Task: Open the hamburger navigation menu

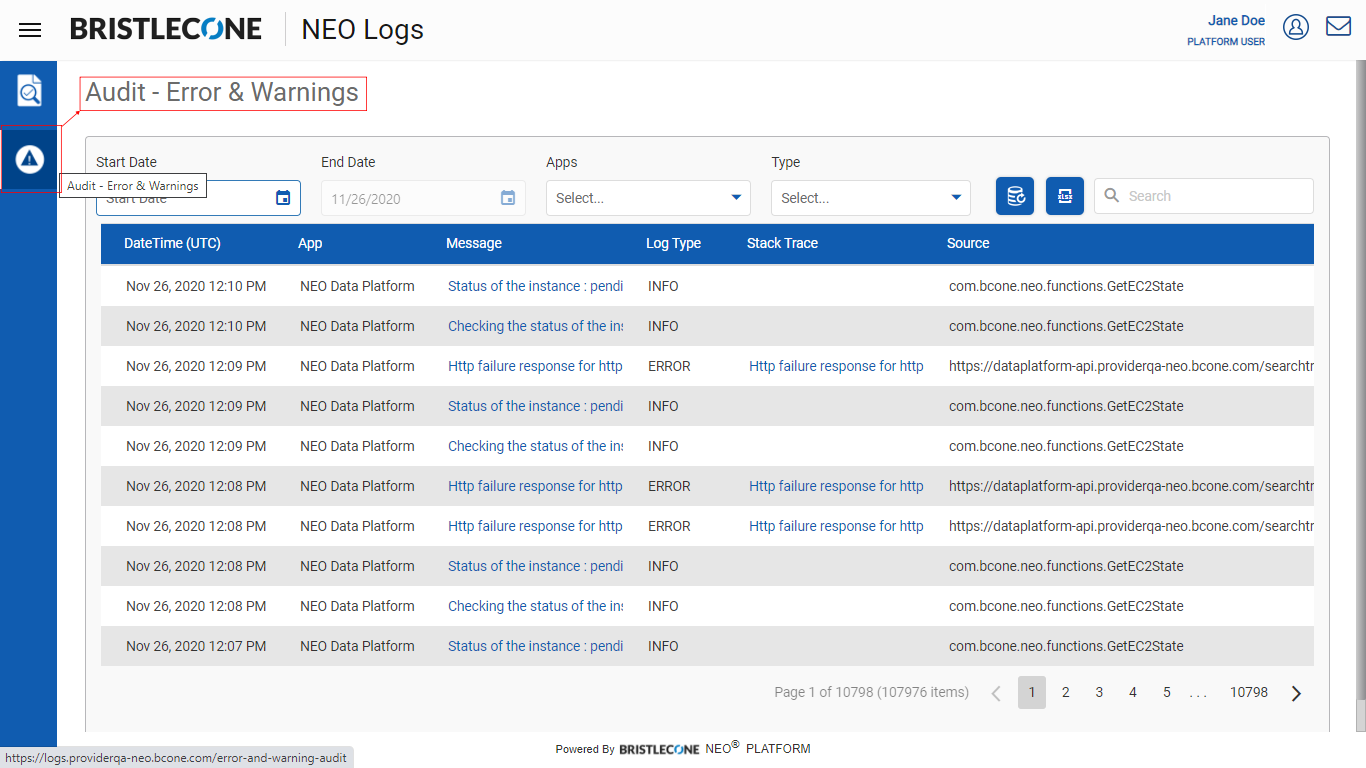Action: 30,30
